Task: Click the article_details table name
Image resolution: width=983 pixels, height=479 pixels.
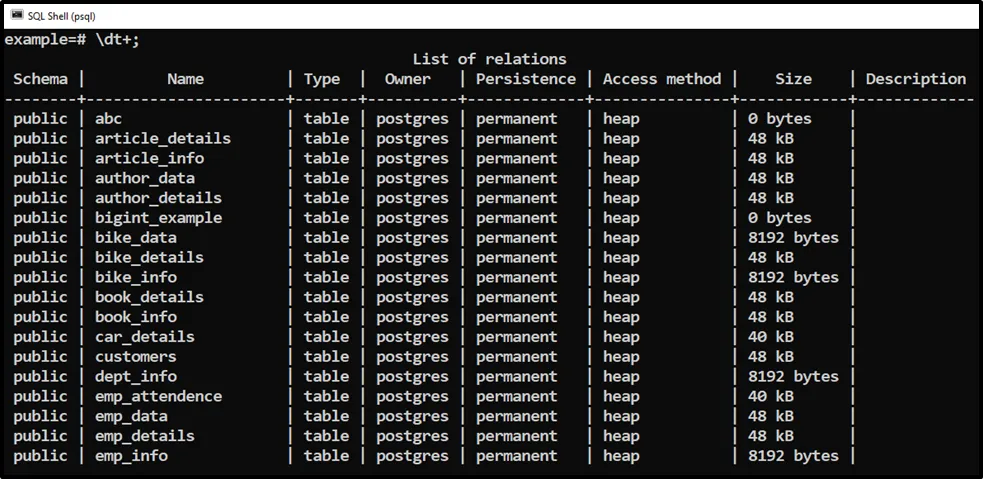Action: pyautogui.click(x=162, y=138)
